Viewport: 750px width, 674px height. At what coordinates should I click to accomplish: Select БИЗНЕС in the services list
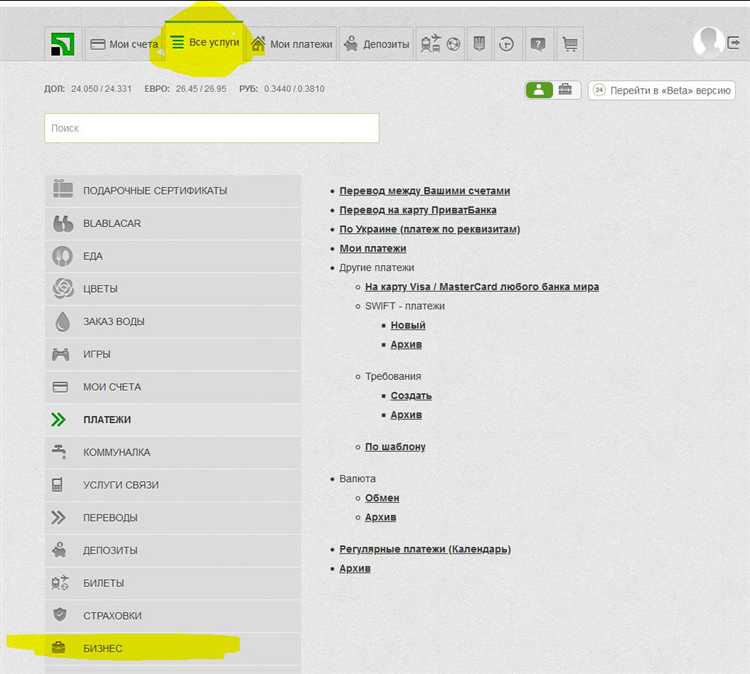173,648
